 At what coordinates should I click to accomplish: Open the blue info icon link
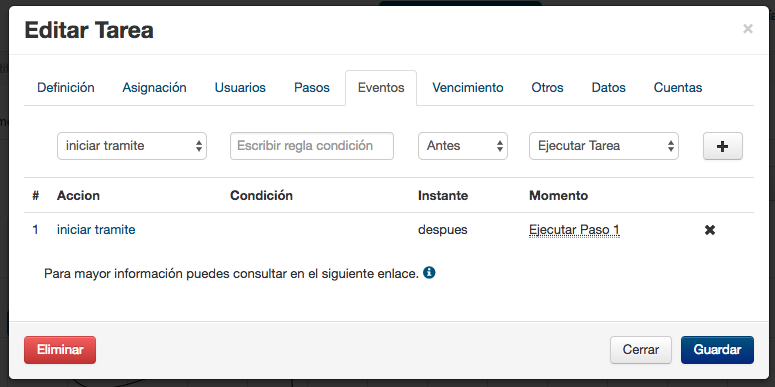tap(429, 273)
